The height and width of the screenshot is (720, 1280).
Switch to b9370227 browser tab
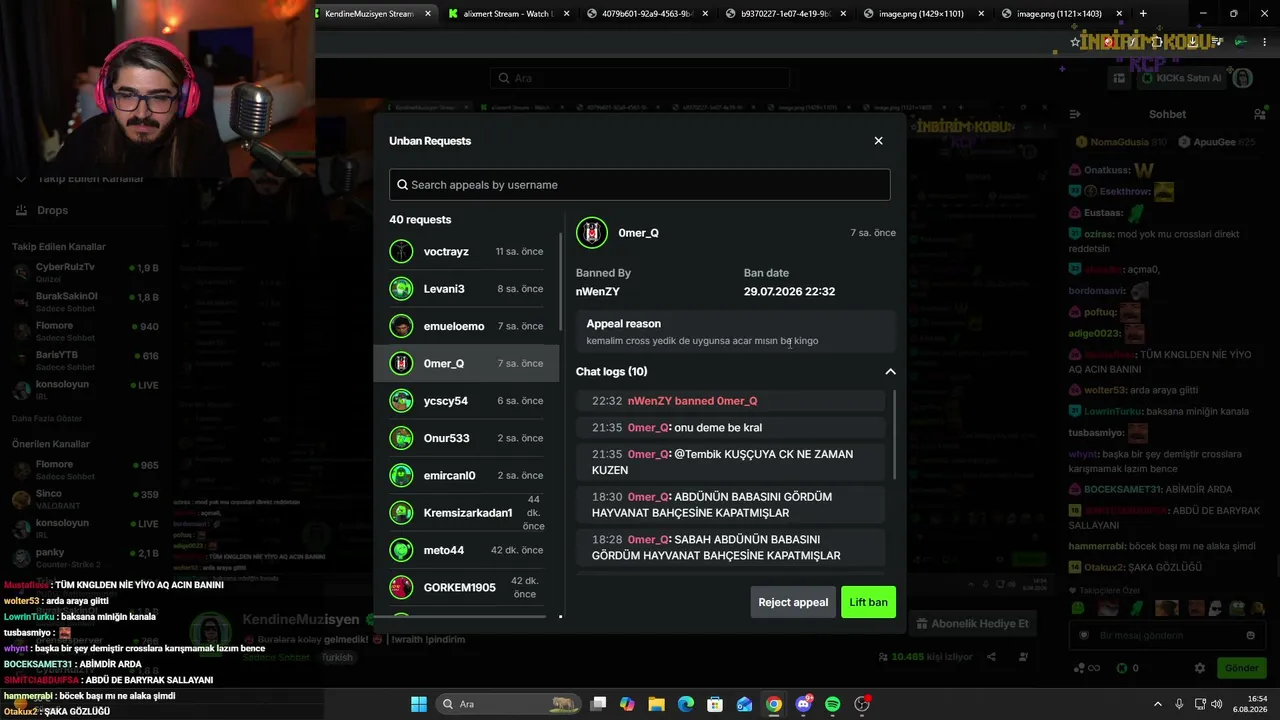(787, 14)
